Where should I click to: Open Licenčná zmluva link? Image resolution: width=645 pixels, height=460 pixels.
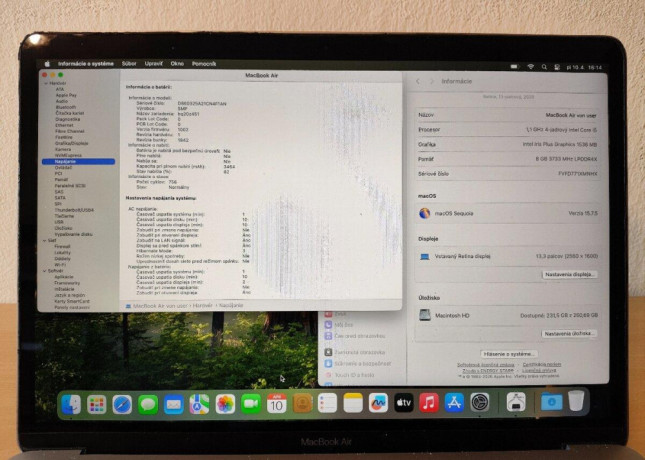click(x=539, y=370)
